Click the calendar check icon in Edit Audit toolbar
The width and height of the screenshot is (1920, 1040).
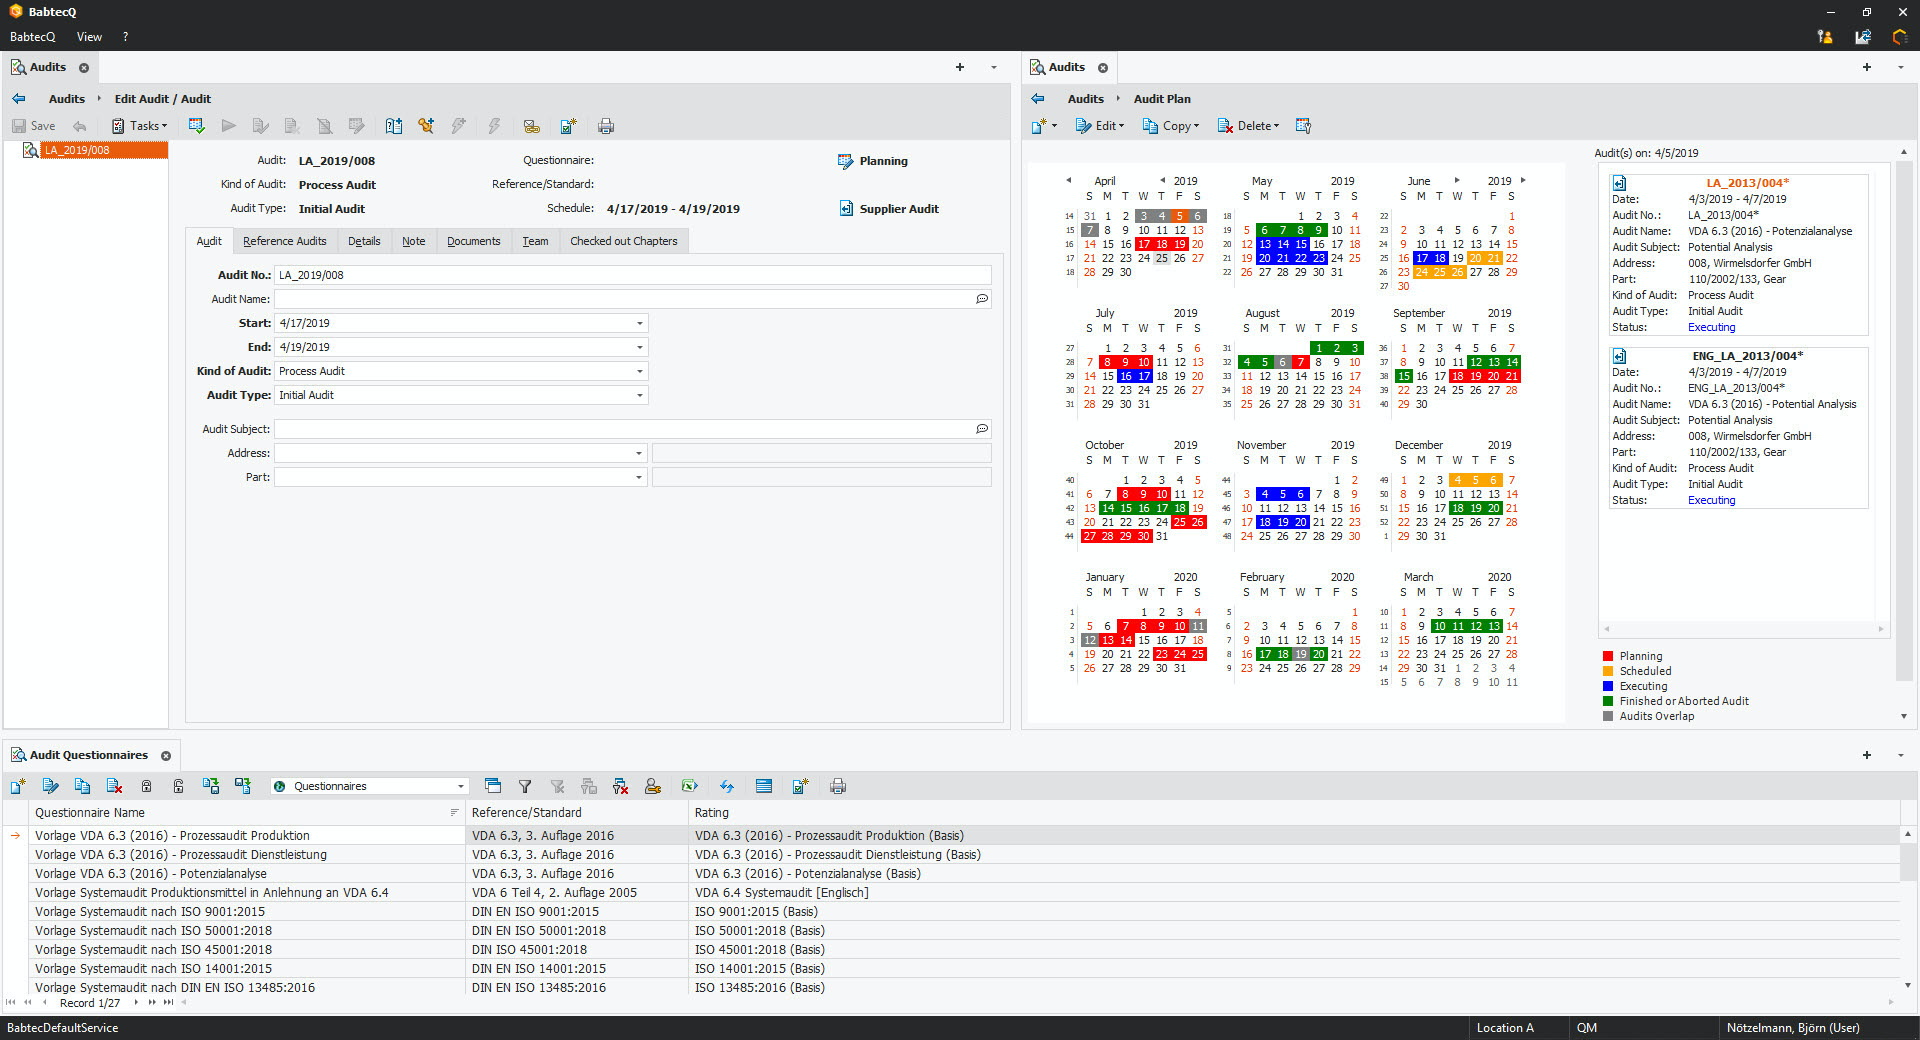click(196, 126)
